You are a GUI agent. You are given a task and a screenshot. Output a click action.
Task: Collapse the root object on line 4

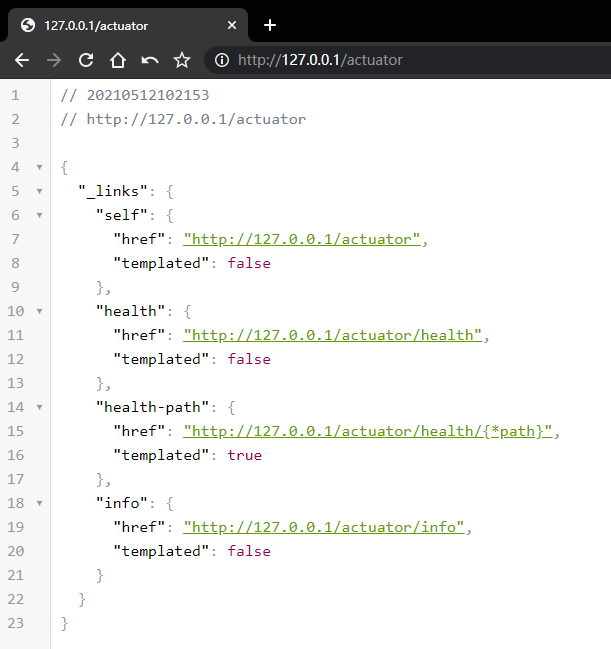click(x=39, y=167)
